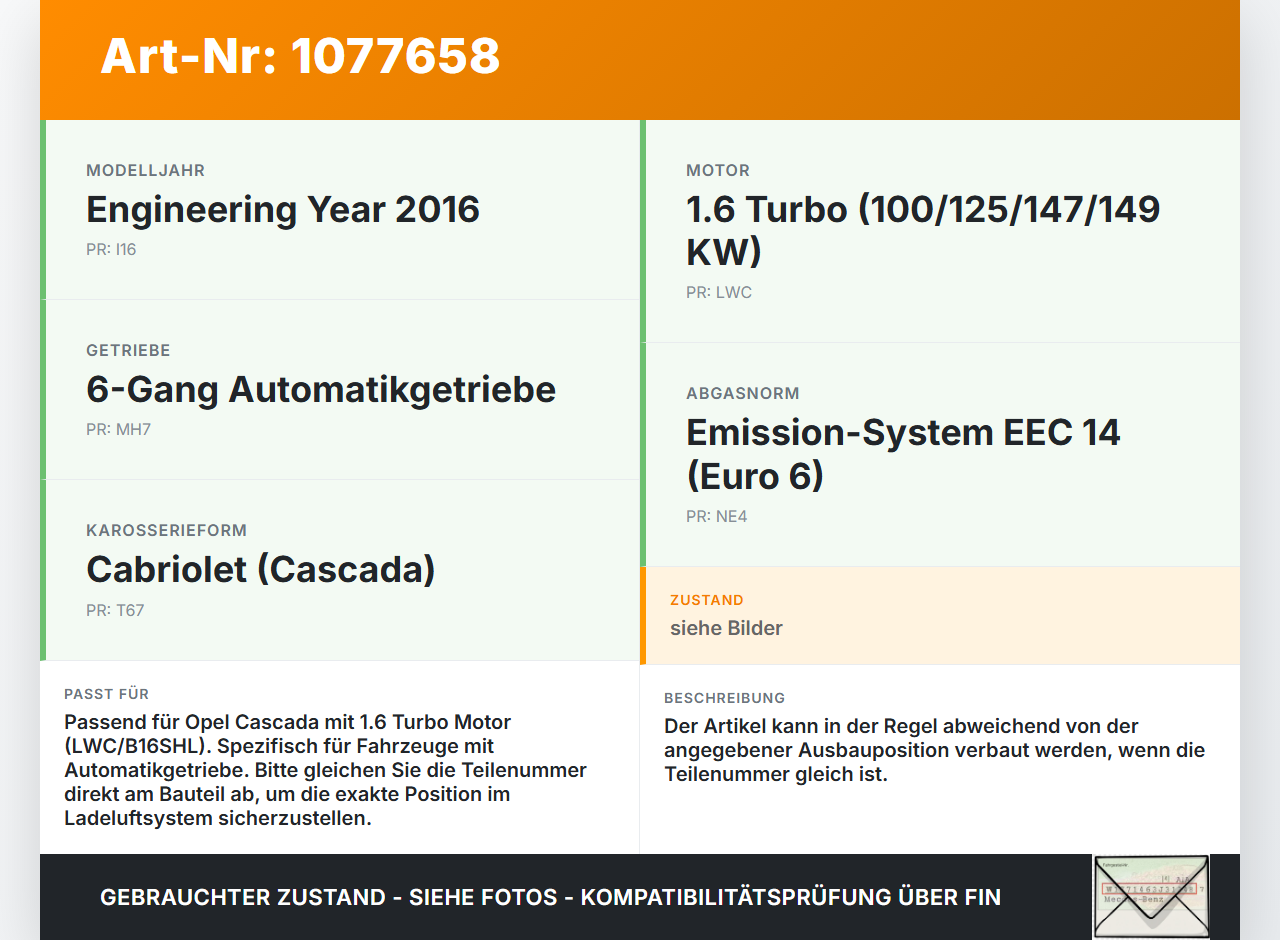Click the 'siehe Bilder' condition text
1280x940 pixels.
(x=726, y=628)
